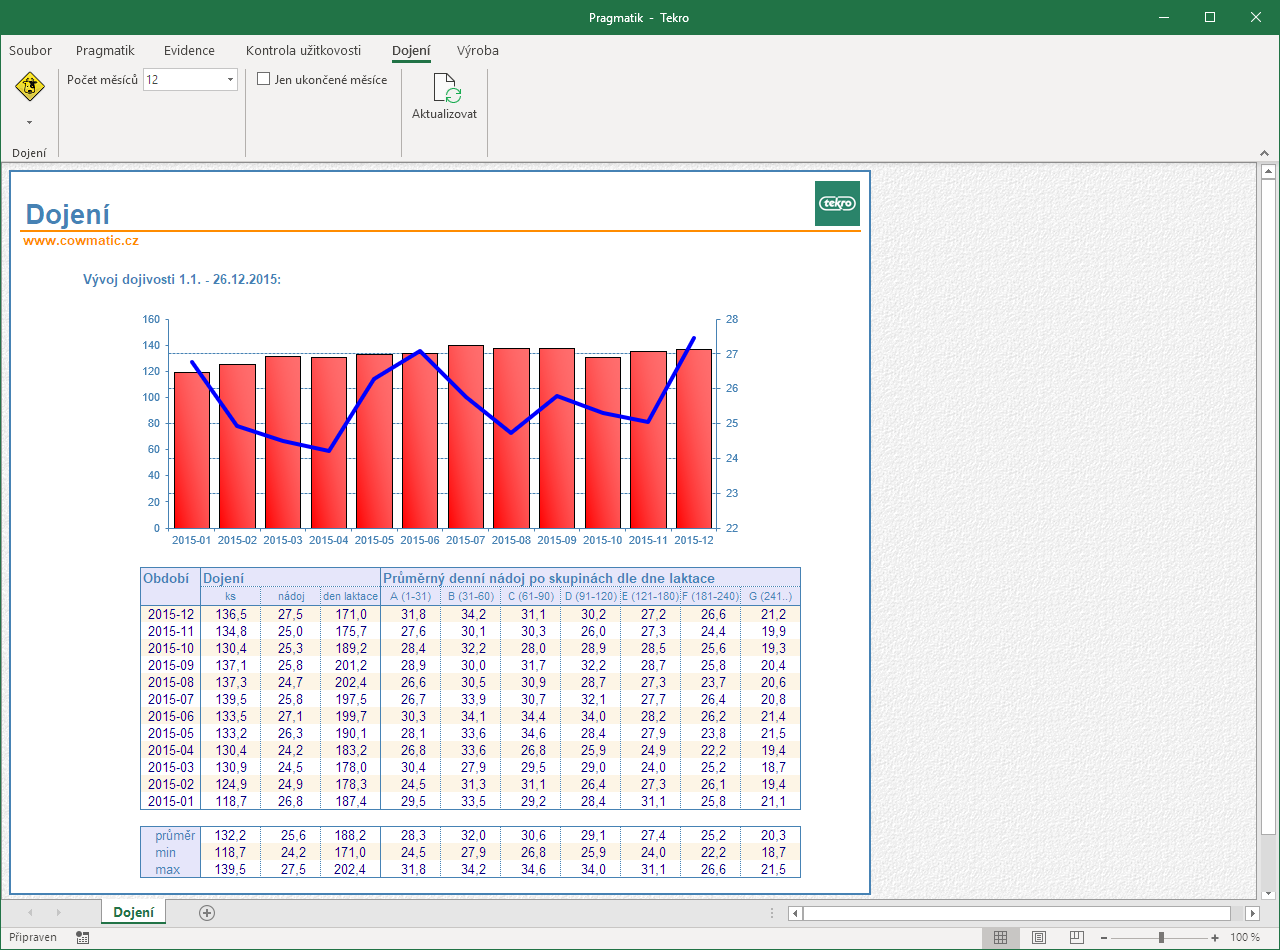Click the vertical scrollbar up arrow
The image size is (1280, 950).
pos(1268,173)
